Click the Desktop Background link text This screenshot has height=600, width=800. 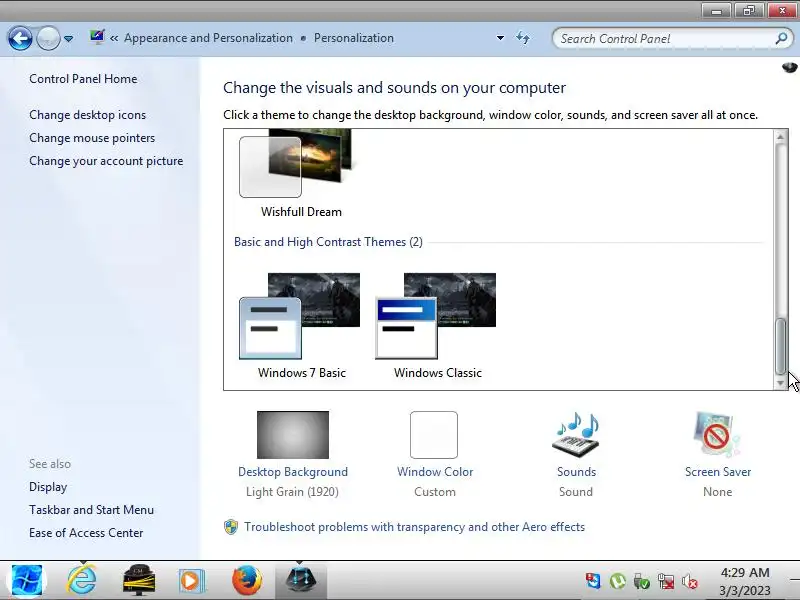(x=293, y=472)
